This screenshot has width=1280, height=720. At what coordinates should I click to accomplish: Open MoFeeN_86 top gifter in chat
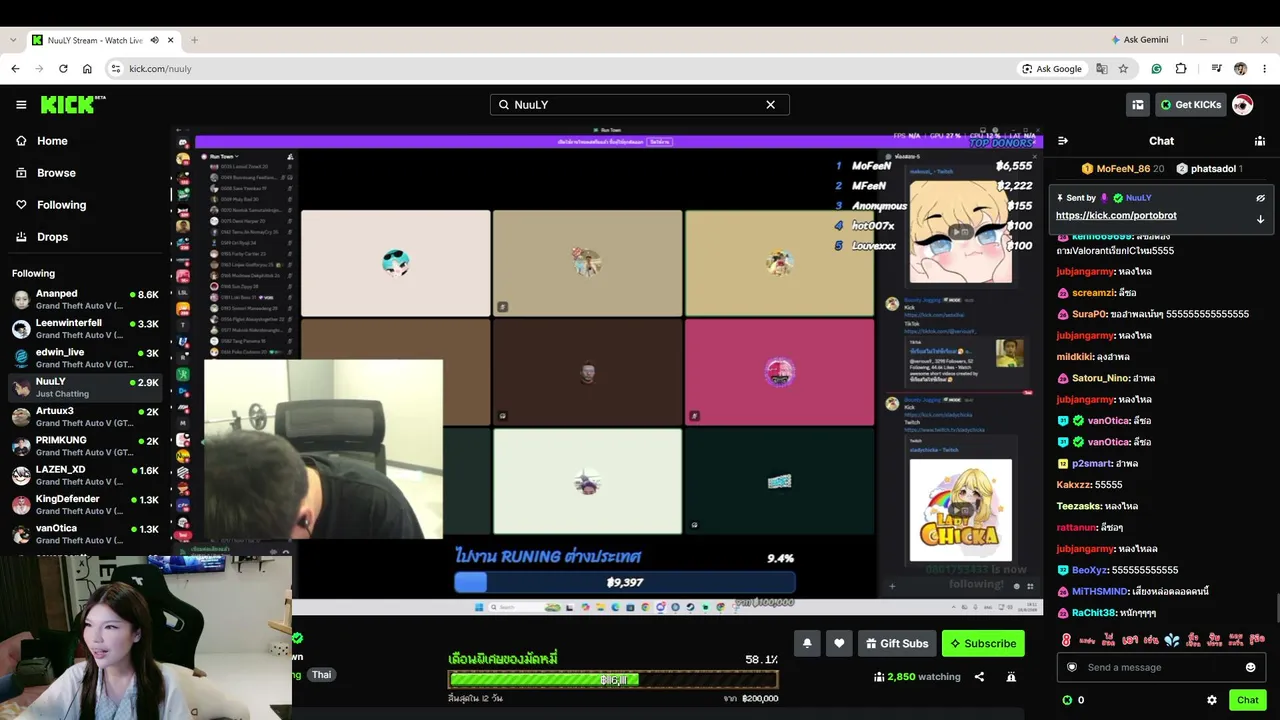[x=1122, y=169]
